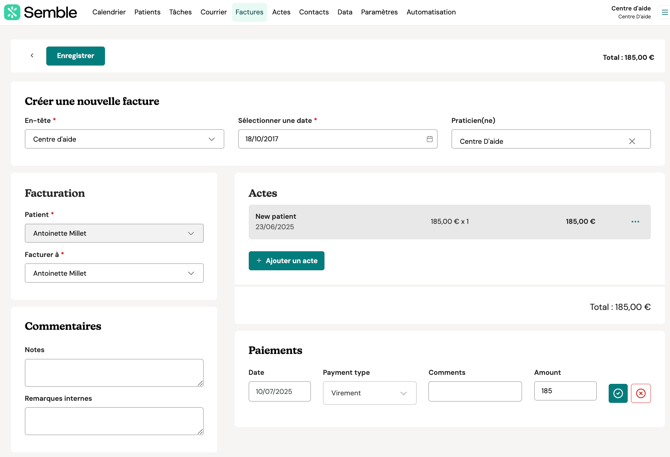Open the hamburger menu at top right
The width and height of the screenshot is (670, 457).
664,13
